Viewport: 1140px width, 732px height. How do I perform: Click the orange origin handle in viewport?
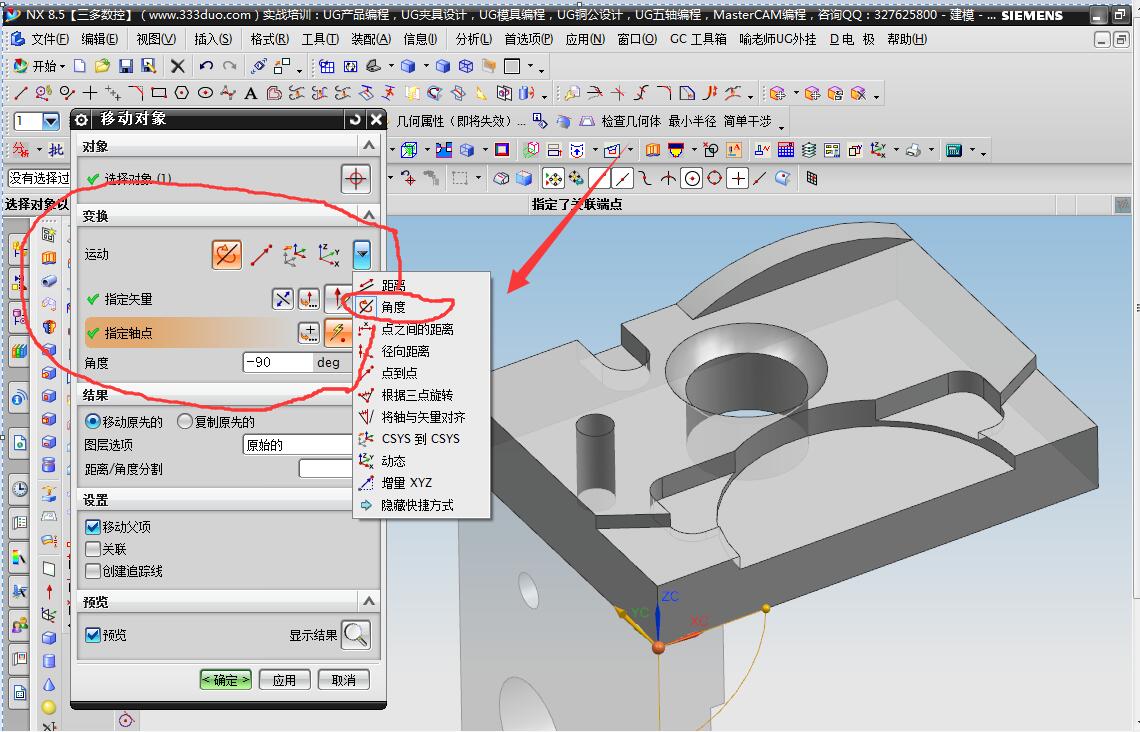[x=658, y=647]
